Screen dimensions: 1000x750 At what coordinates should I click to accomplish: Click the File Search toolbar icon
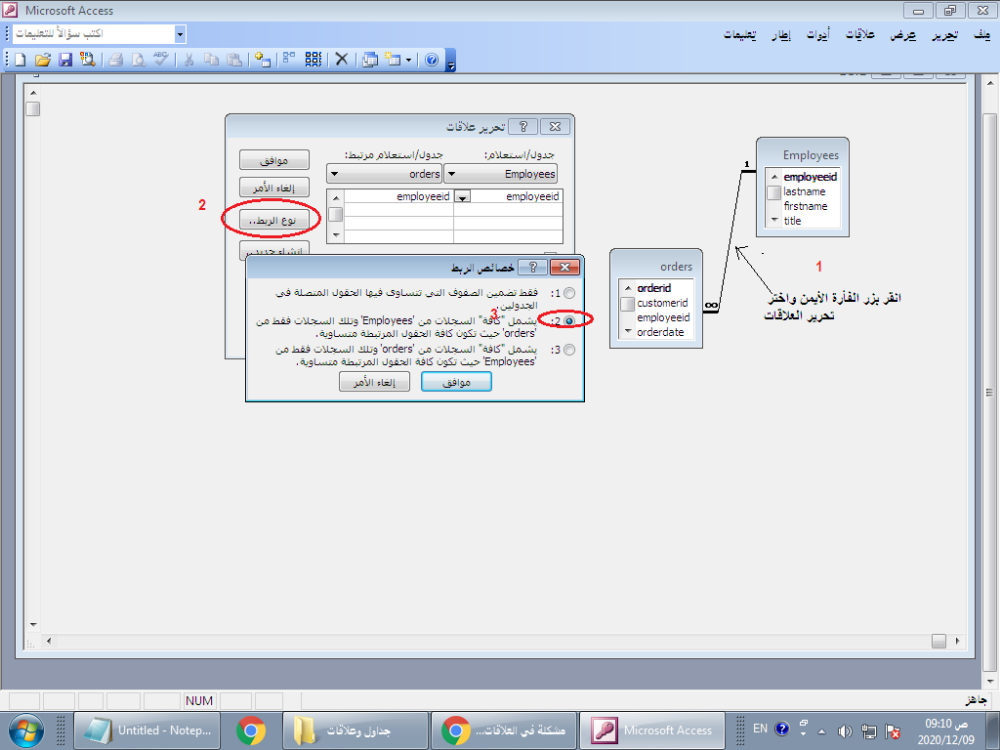pos(87,60)
